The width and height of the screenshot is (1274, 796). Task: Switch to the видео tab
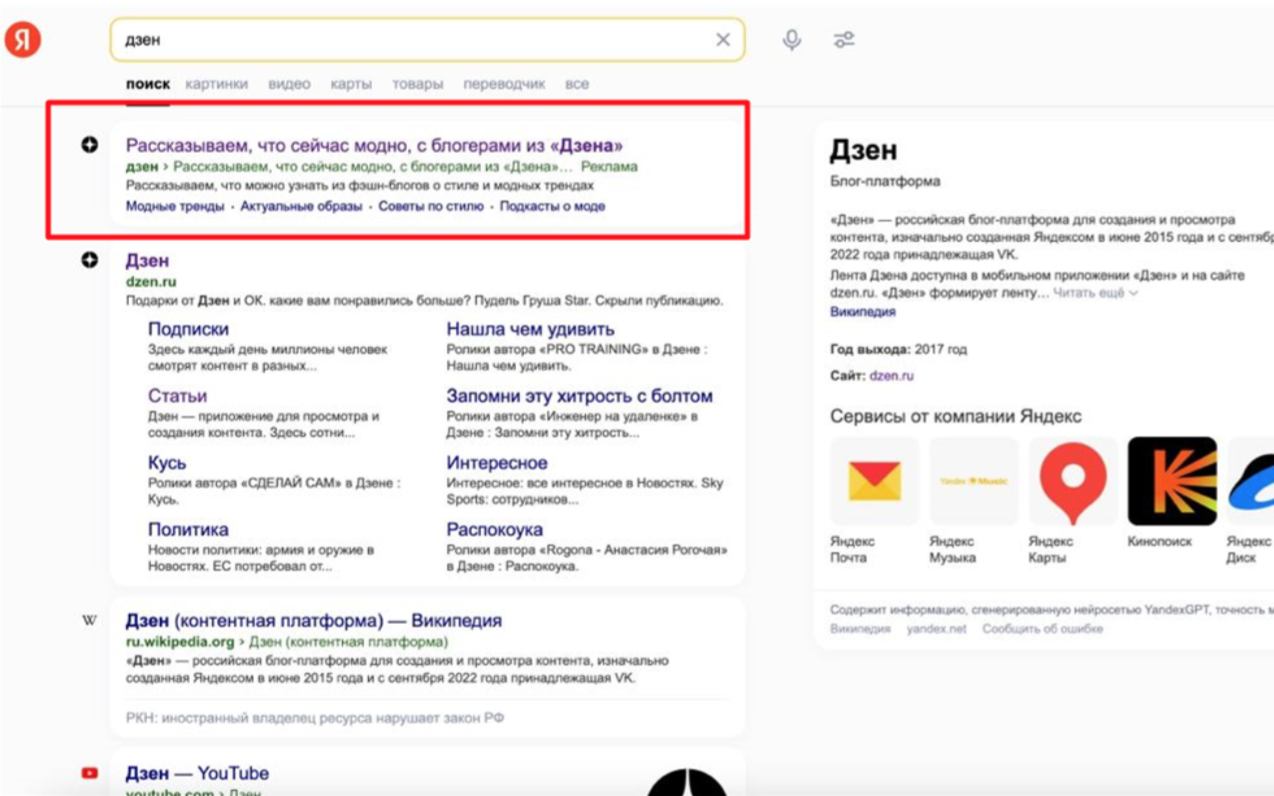pyautogui.click(x=289, y=84)
